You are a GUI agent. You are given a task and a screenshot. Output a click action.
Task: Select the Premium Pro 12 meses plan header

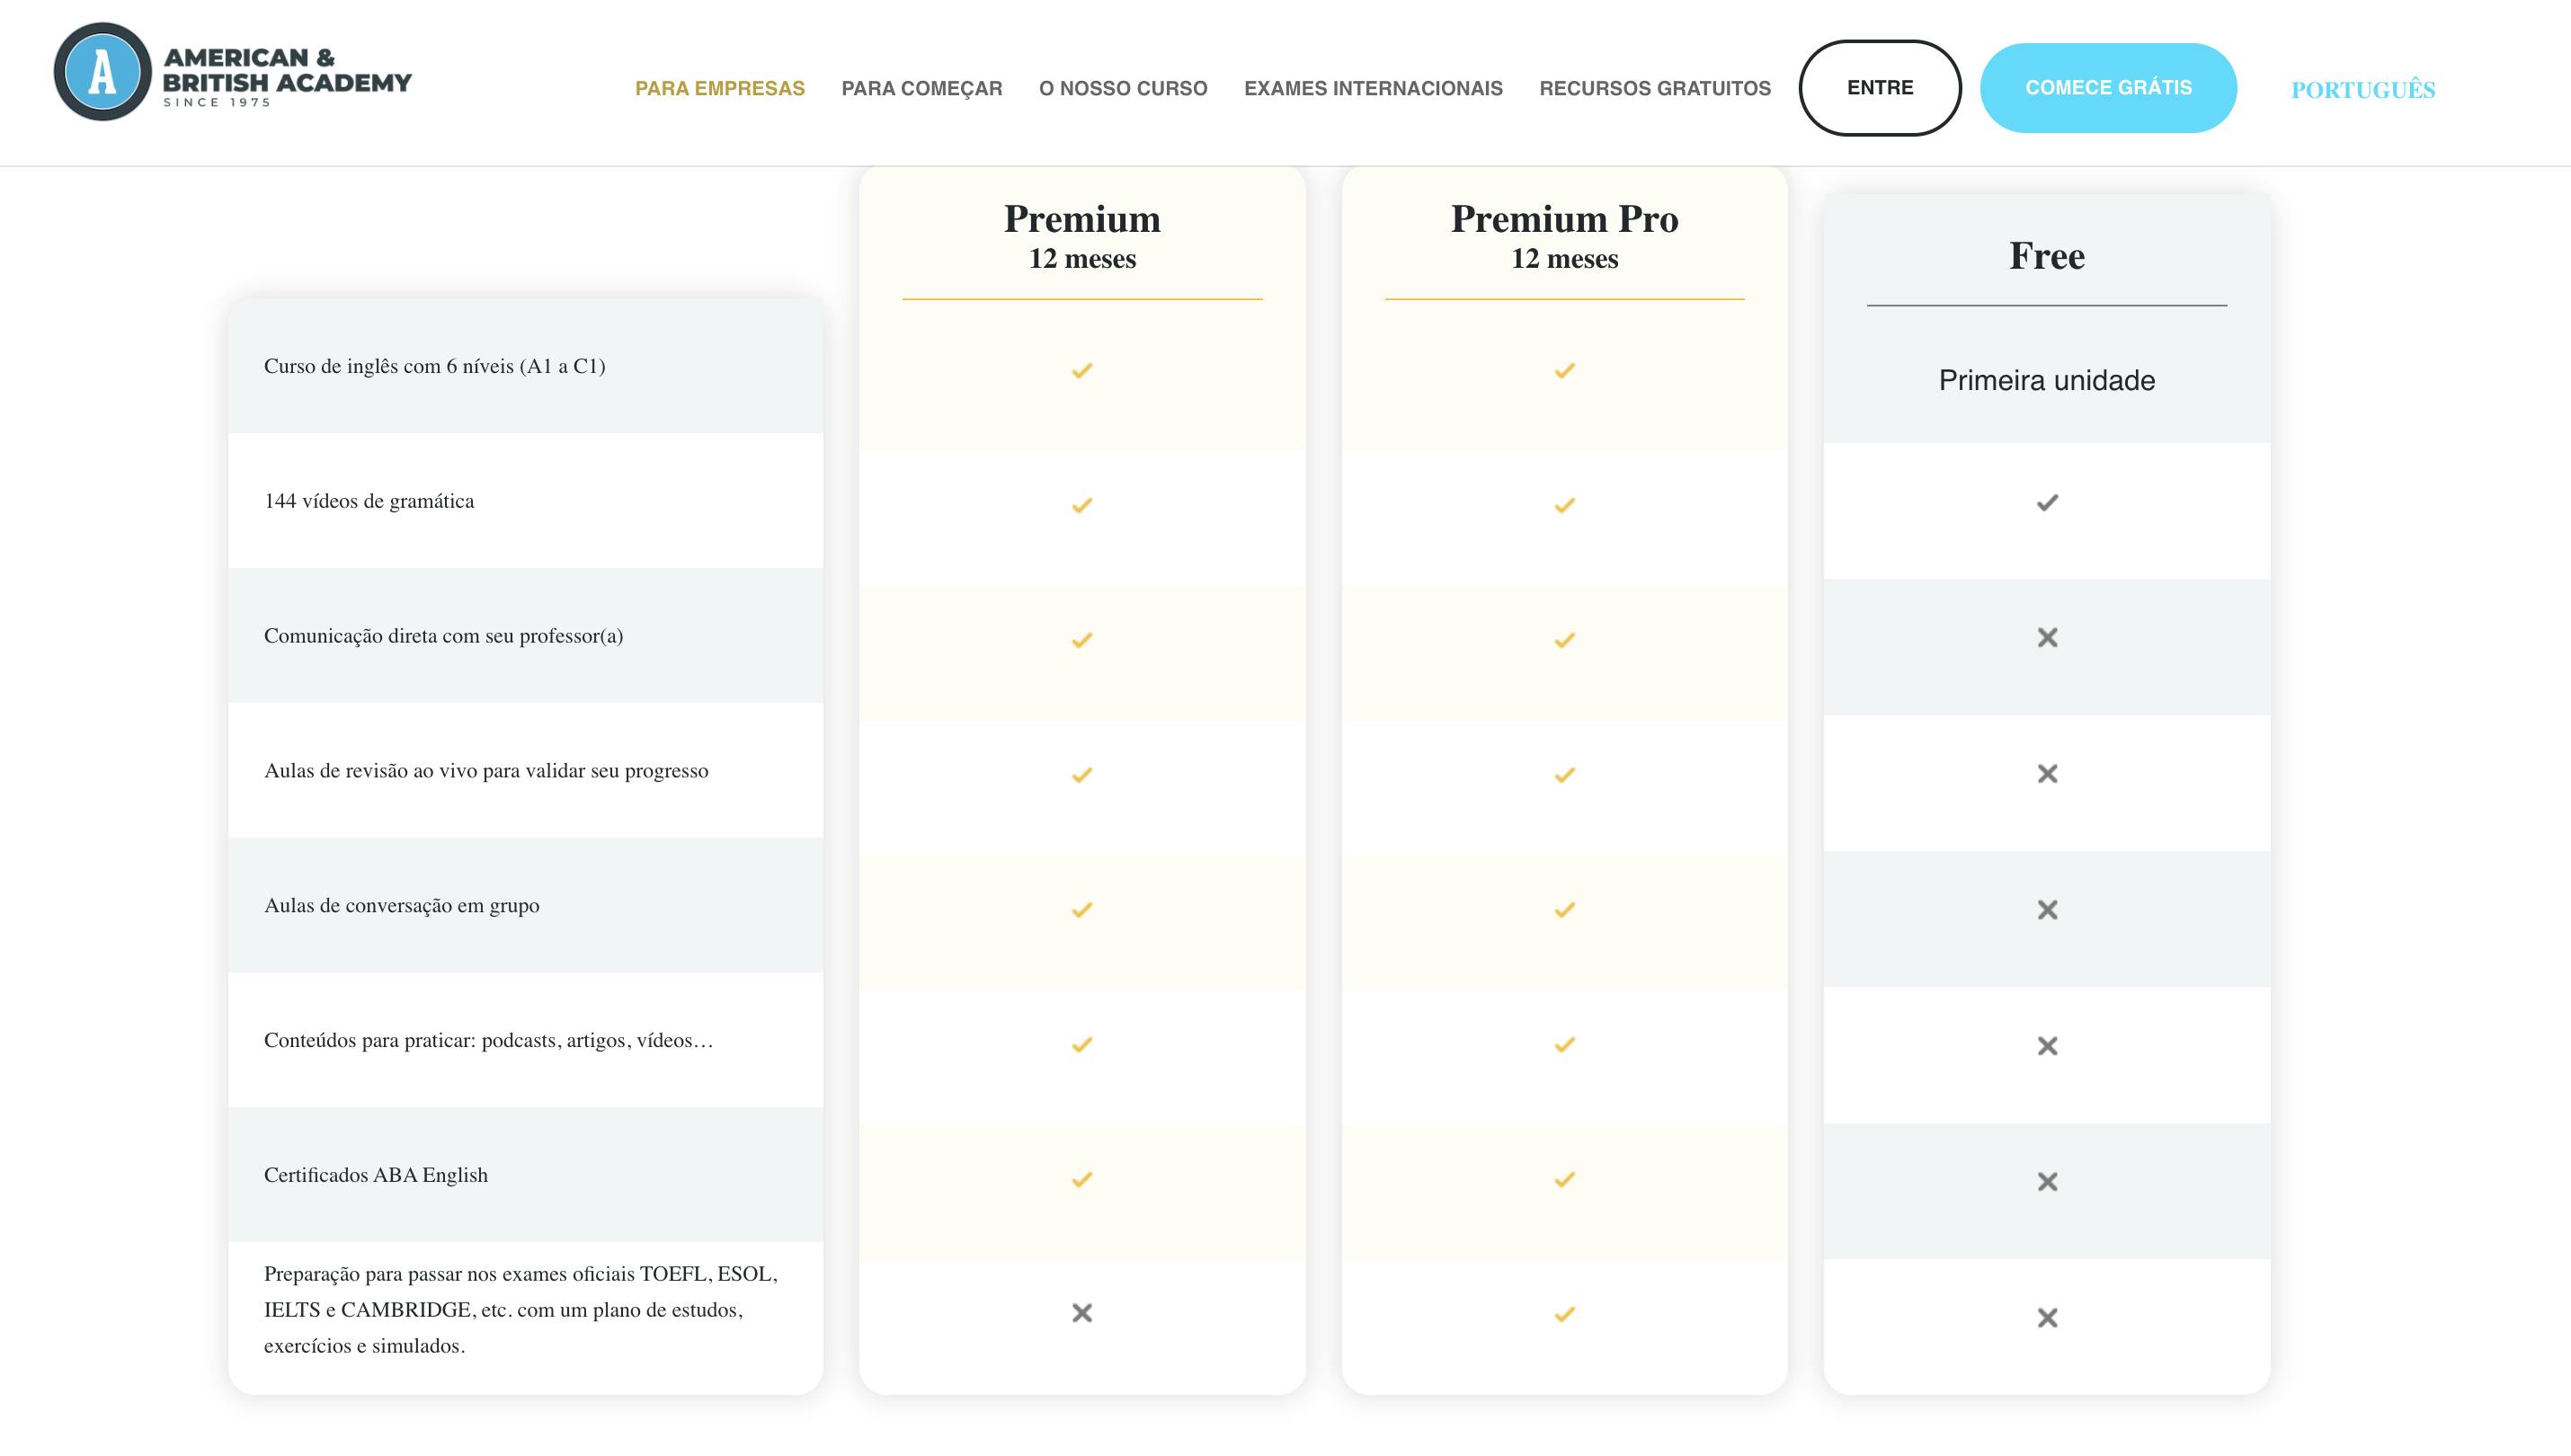click(1564, 236)
